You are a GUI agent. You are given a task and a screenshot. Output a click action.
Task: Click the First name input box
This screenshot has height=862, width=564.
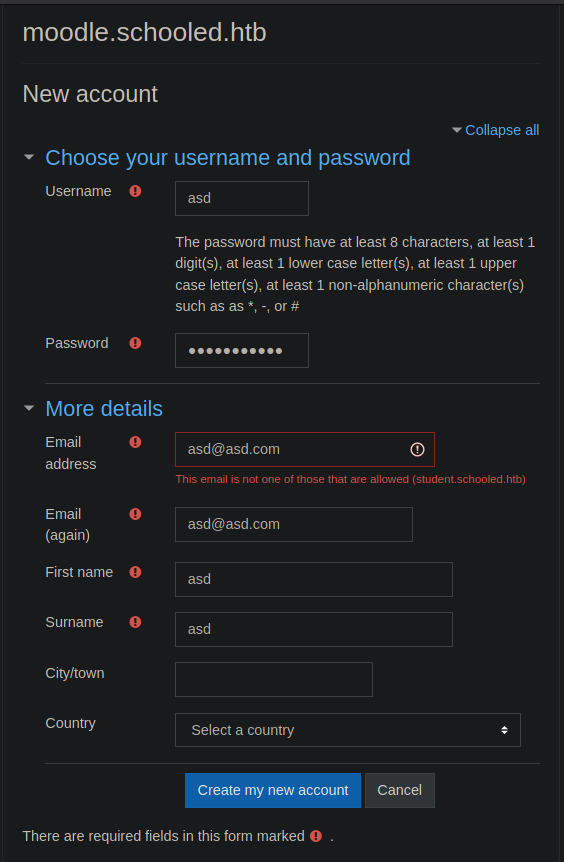314,579
